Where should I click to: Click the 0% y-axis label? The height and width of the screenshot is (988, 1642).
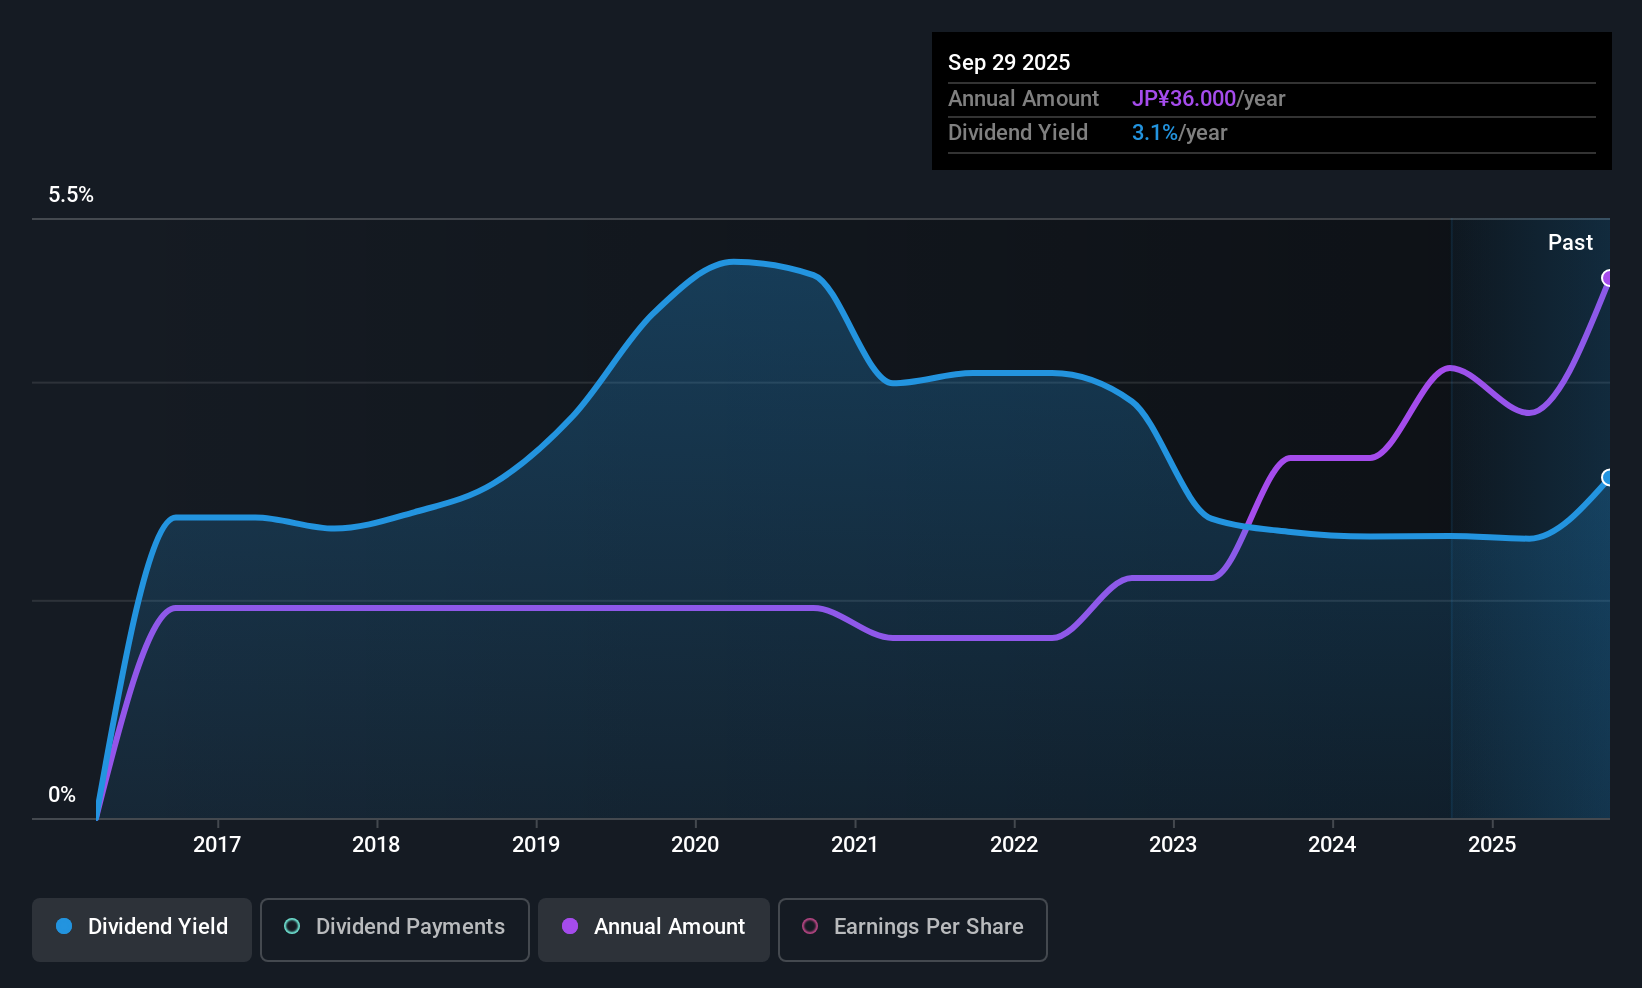click(62, 795)
